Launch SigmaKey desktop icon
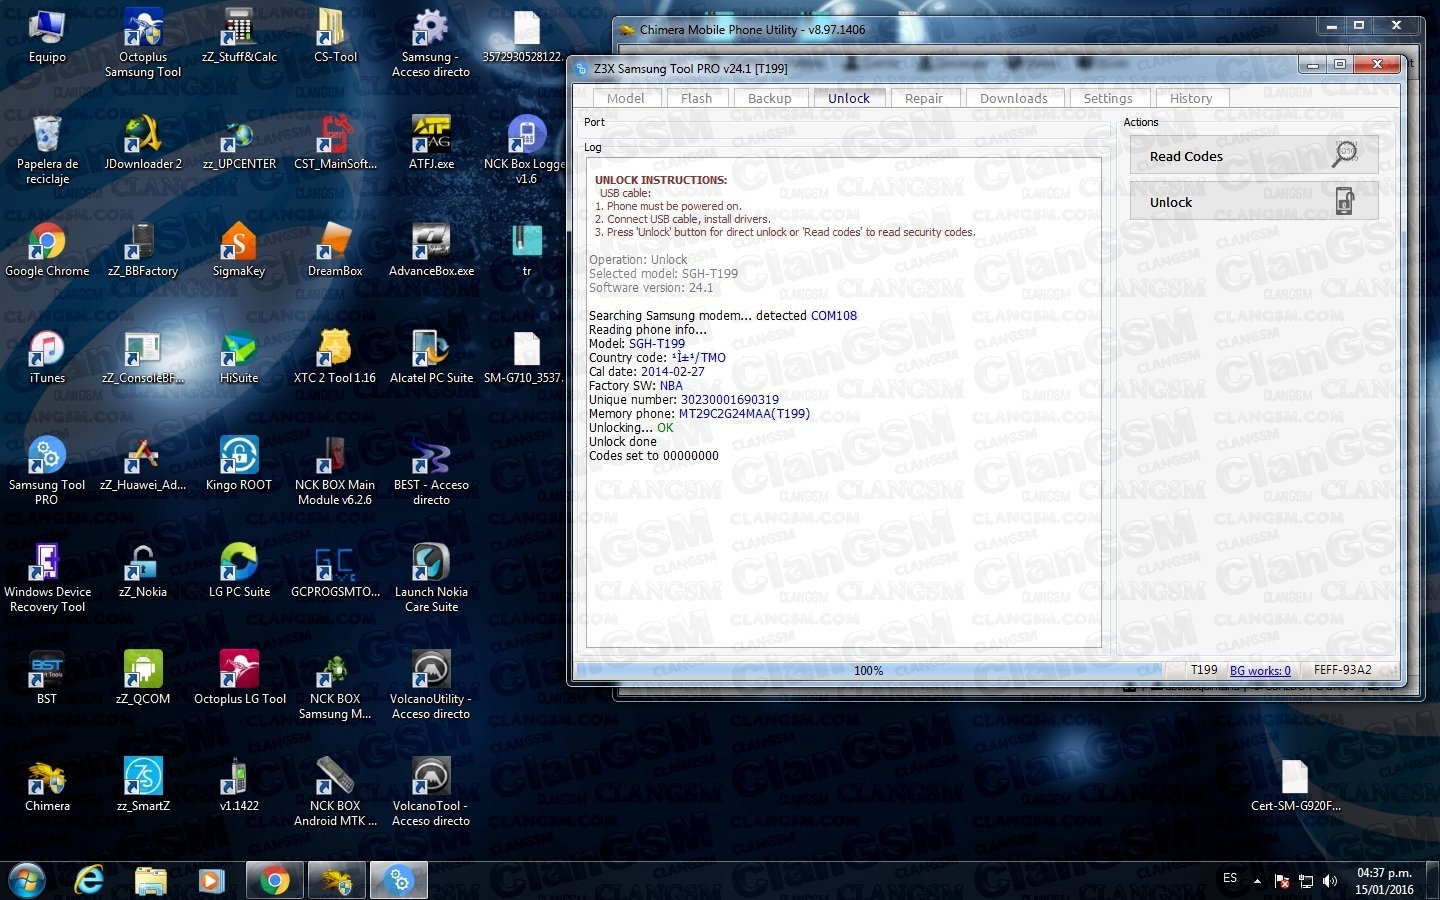The image size is (1440, 900). pos(239,250)
